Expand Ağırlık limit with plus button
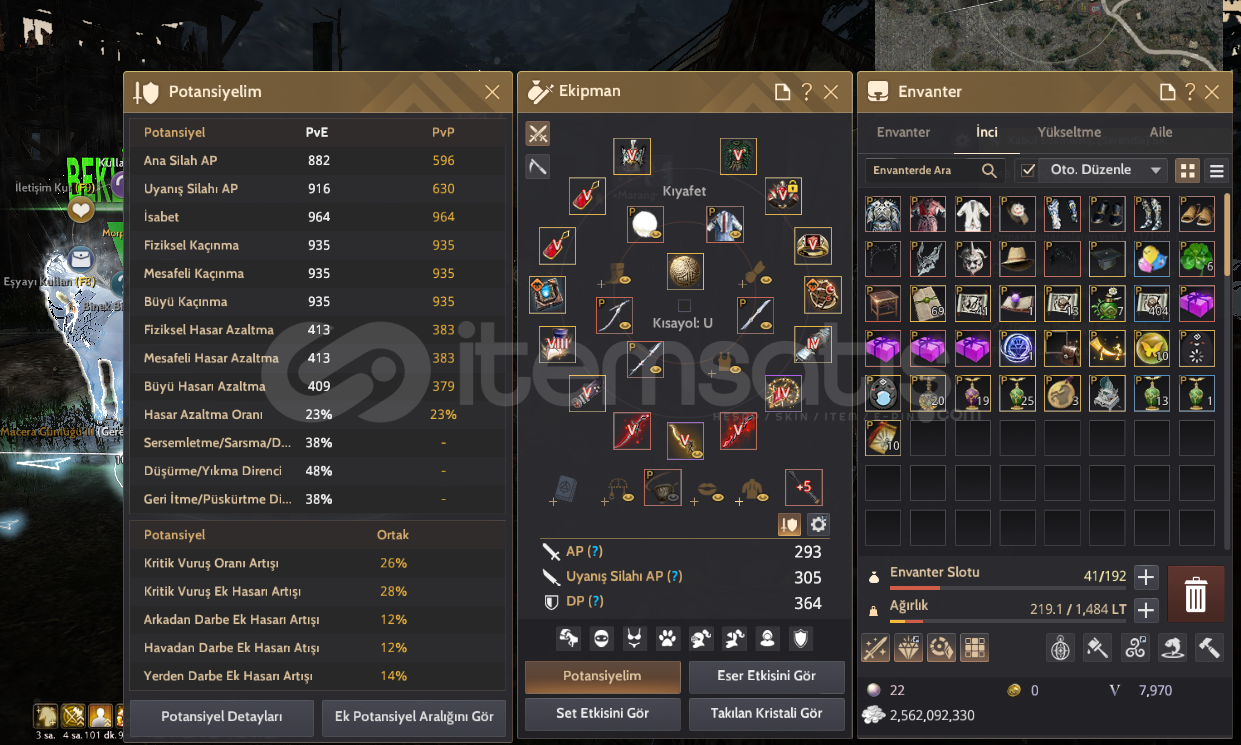 point(1146,610)
